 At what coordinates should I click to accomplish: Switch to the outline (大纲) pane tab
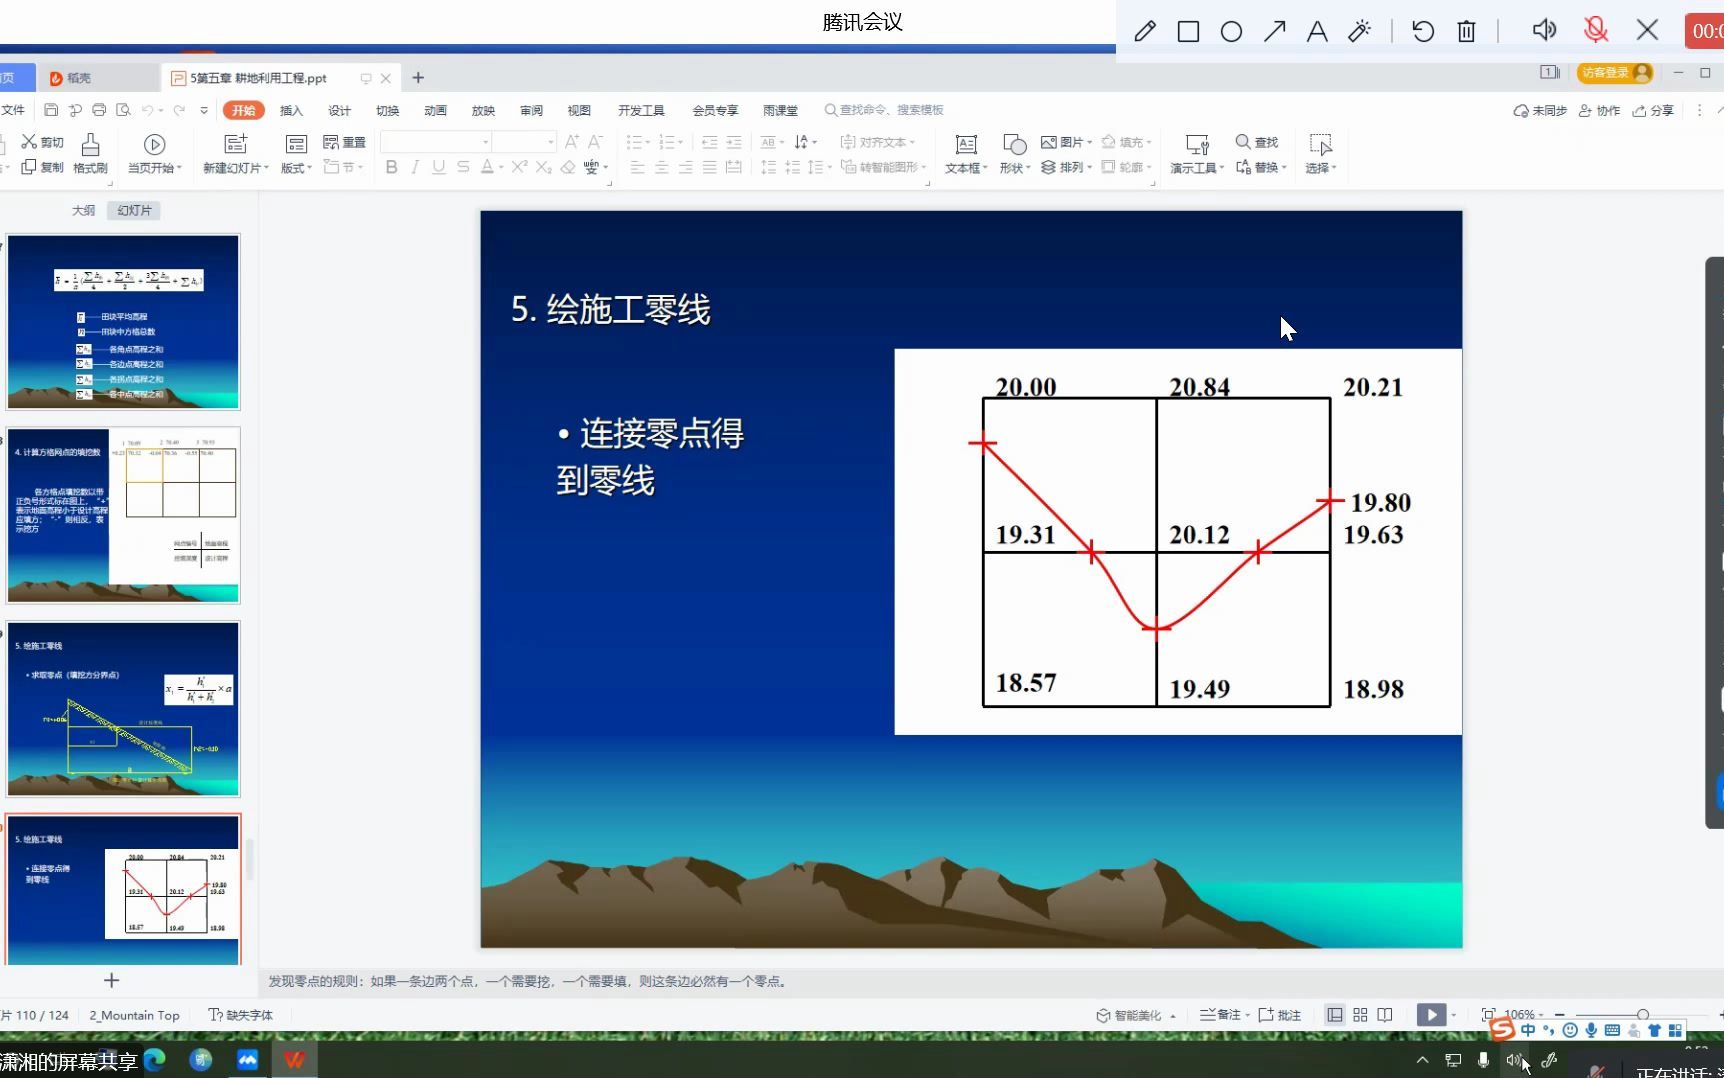point(83,210)
